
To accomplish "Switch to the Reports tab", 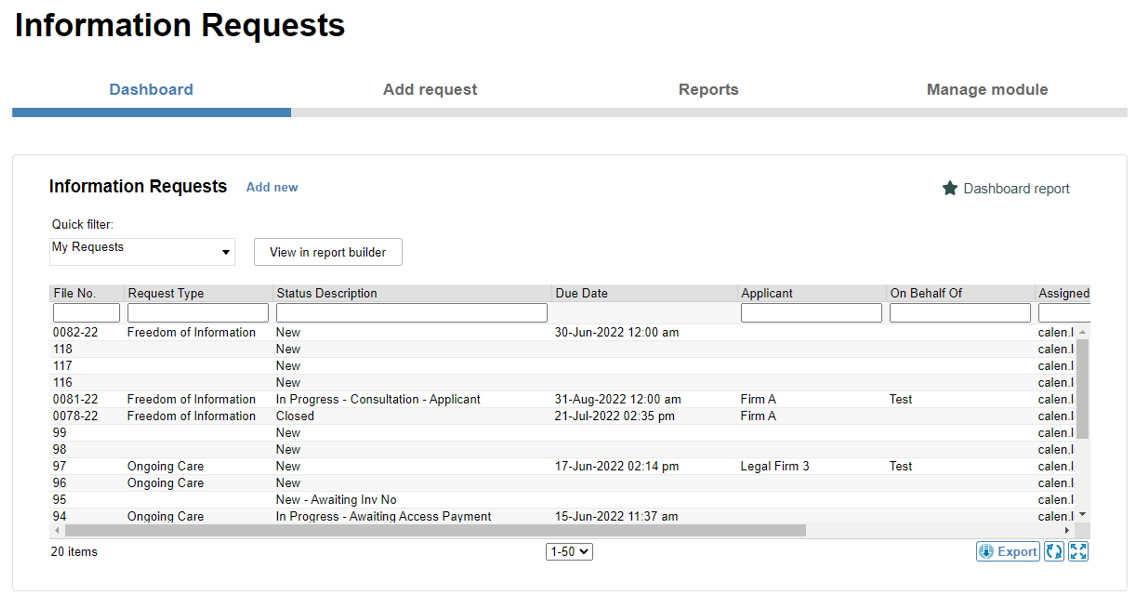I will click(709, 90).
